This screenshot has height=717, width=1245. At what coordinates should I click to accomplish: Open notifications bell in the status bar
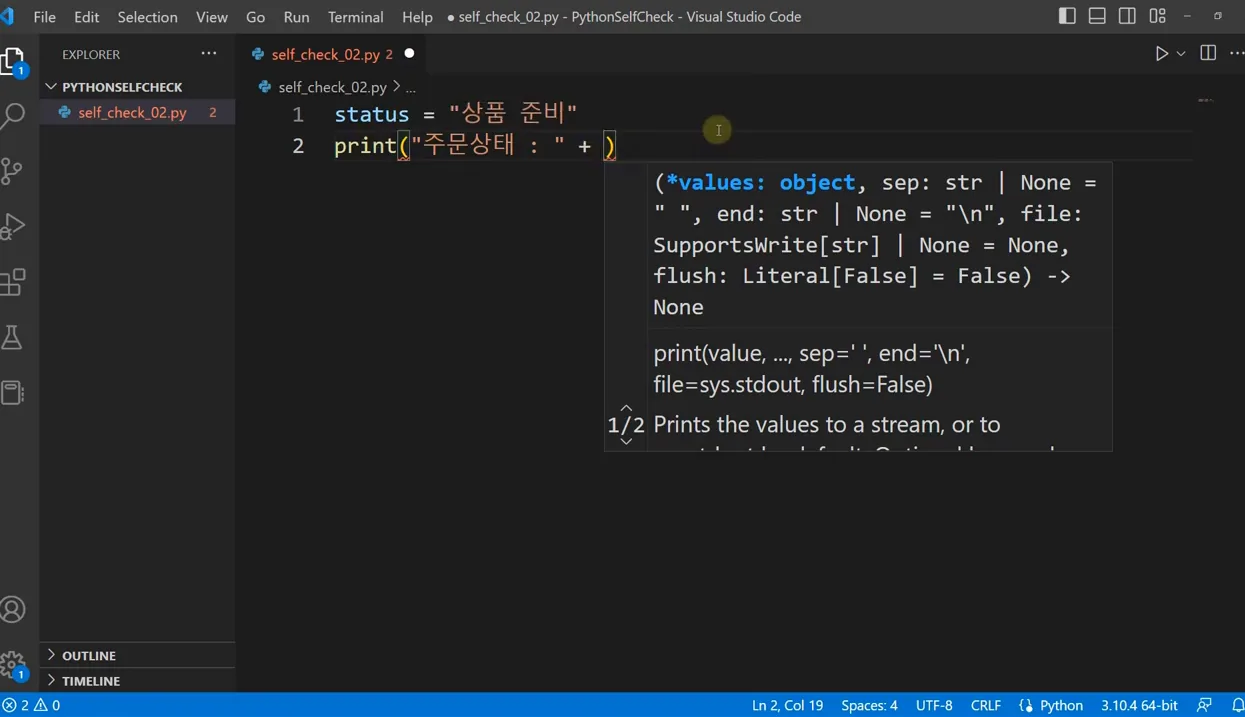click(1236, 705)
